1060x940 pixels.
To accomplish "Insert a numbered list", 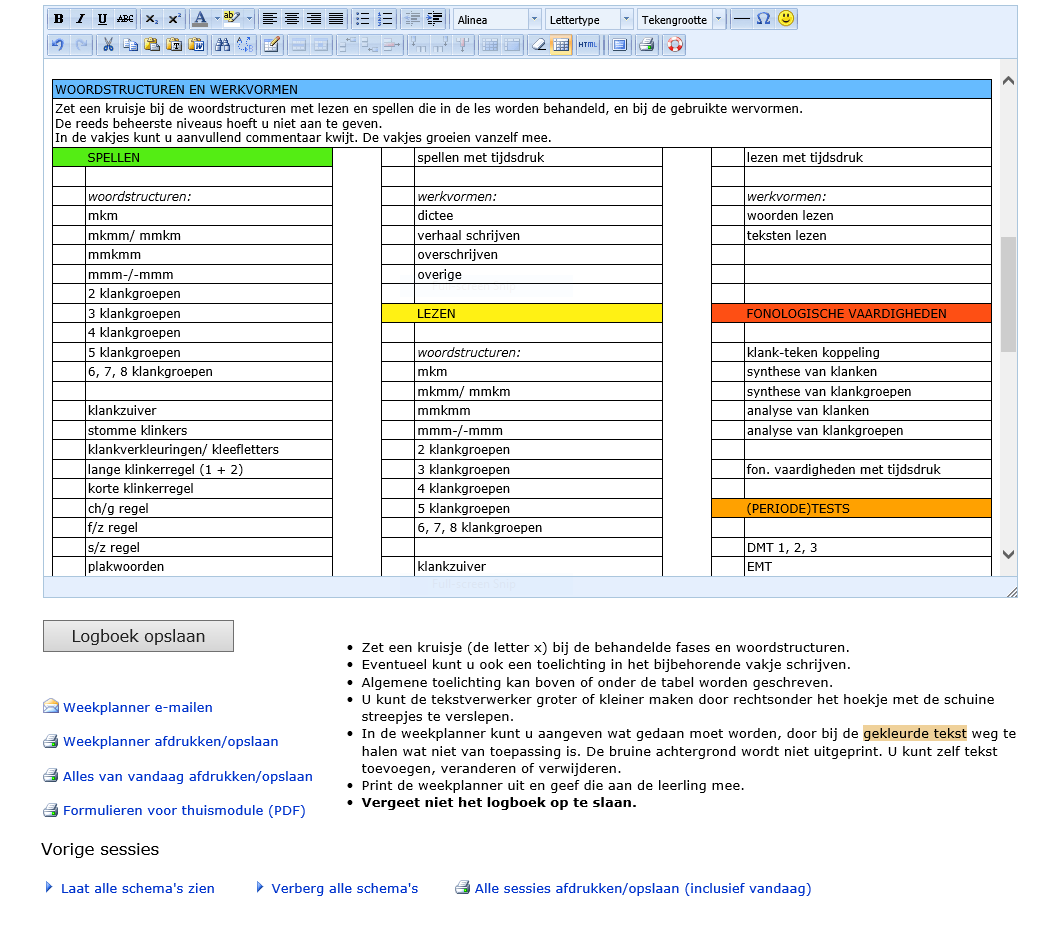I will coord(385,19).
